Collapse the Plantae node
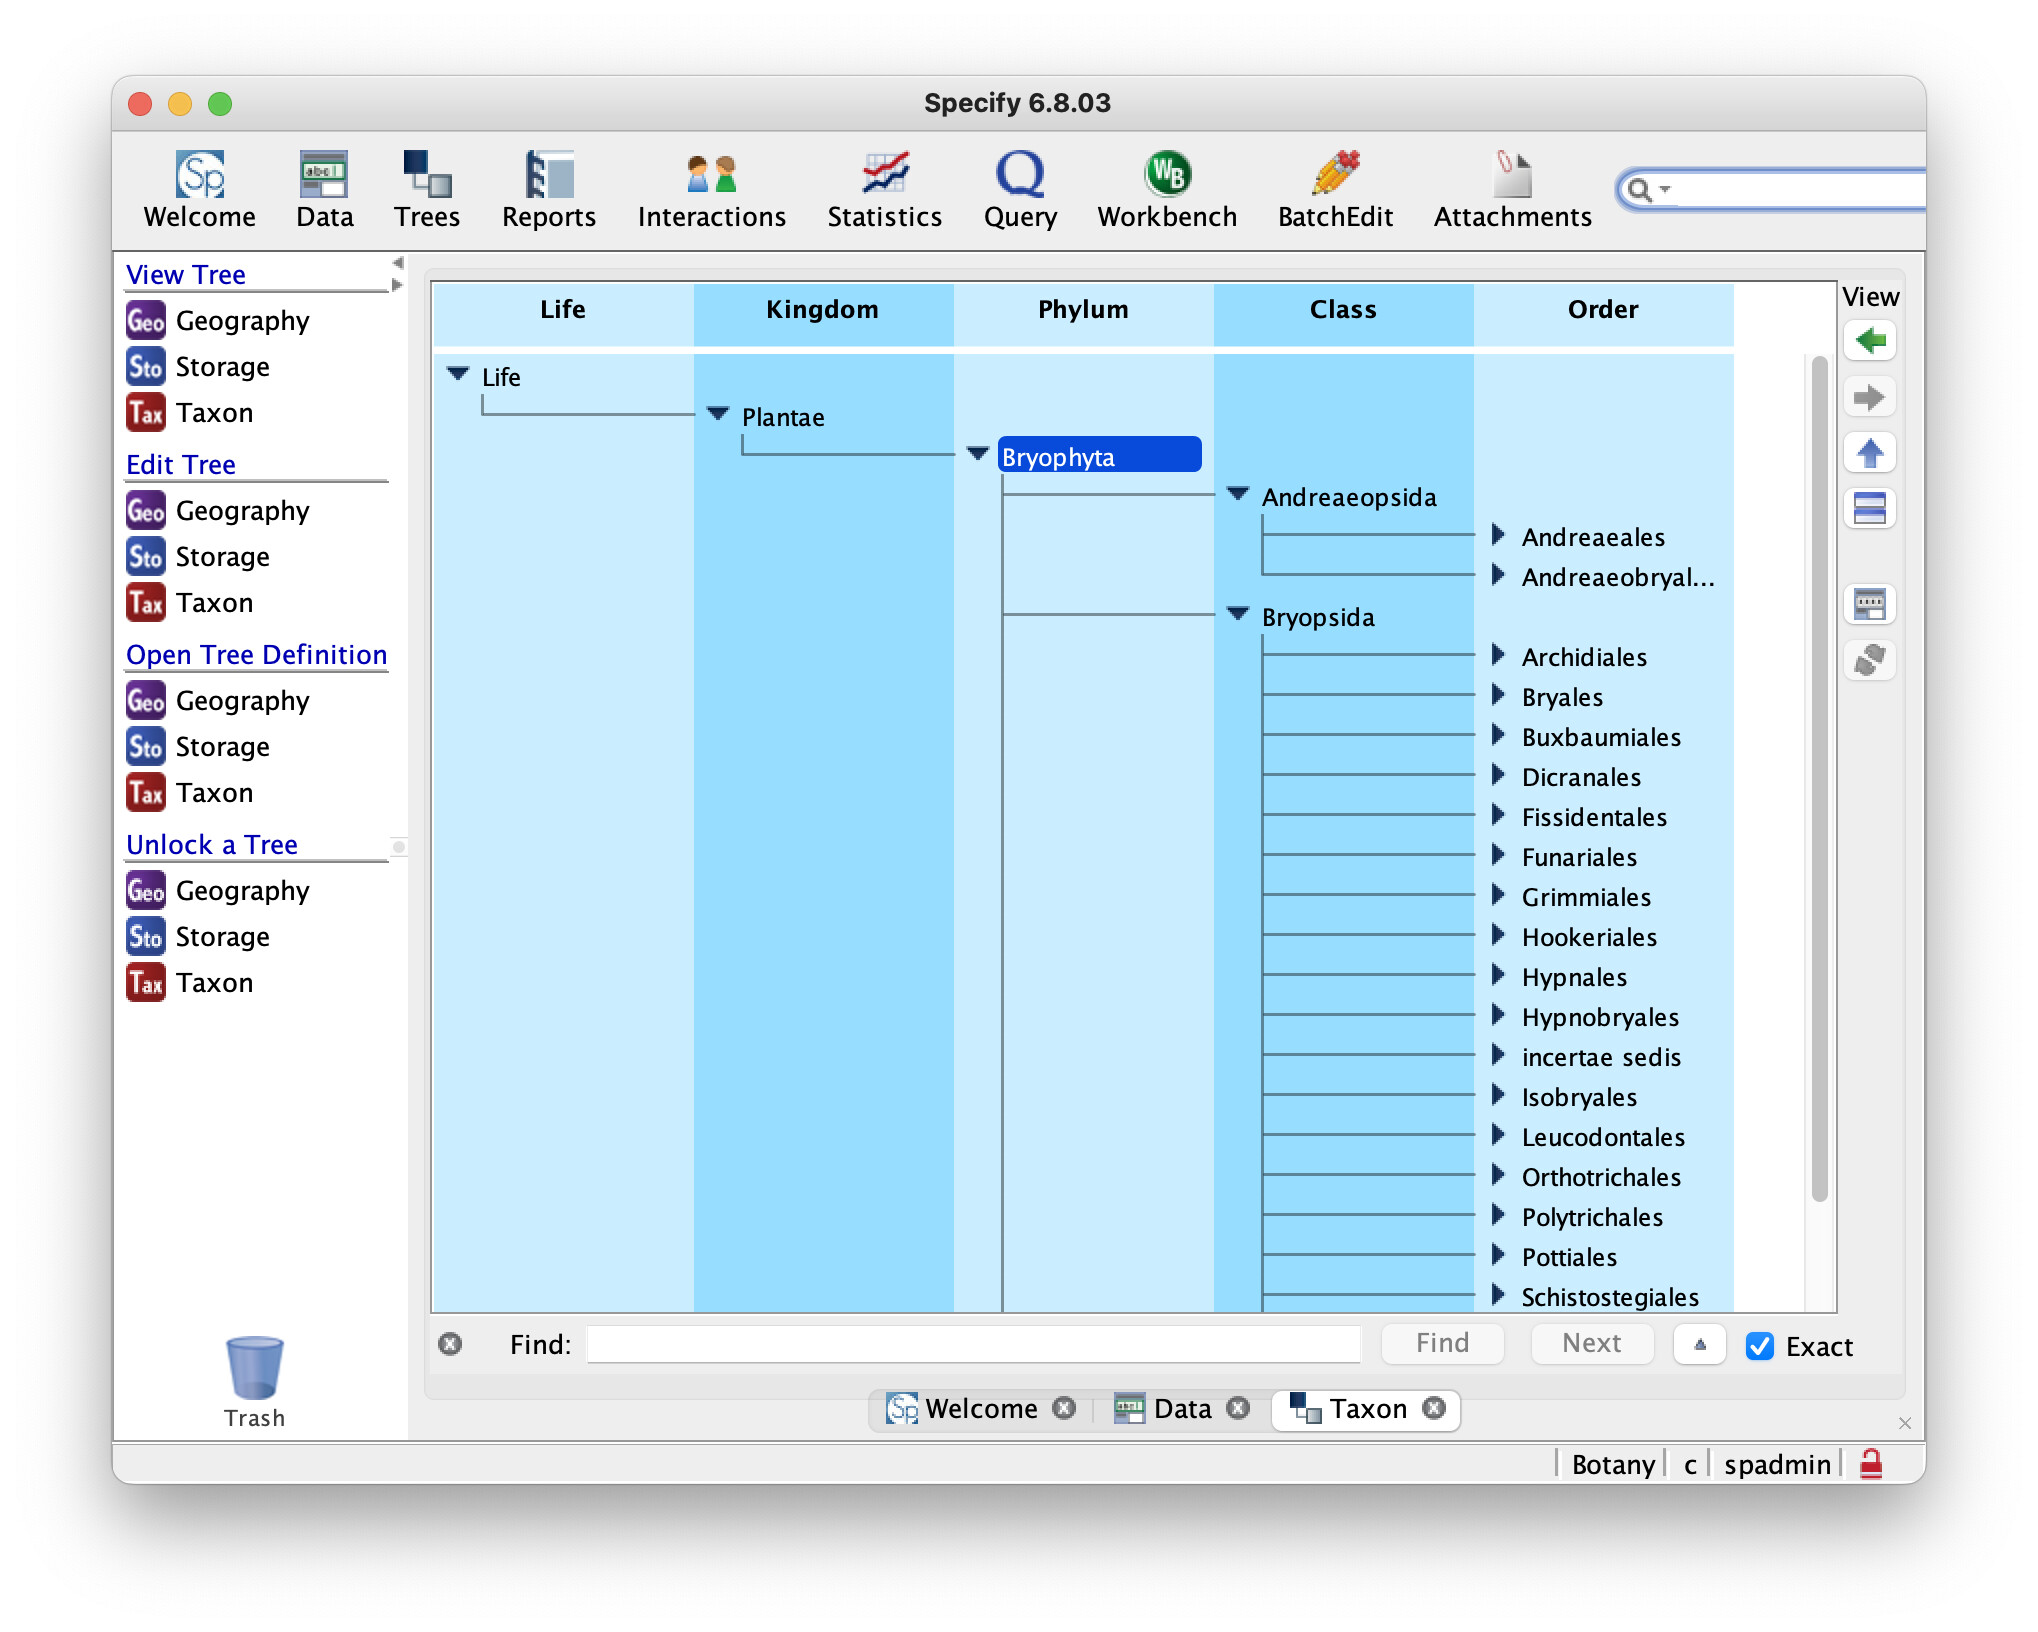The image size is (2038, 1632). (x=718, y=415)
